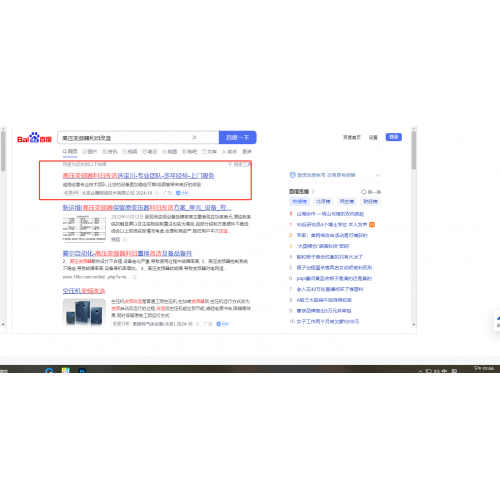The image size is (500, 500).
Task: Open the hot search item ranked 2
Action: point(332,235)
